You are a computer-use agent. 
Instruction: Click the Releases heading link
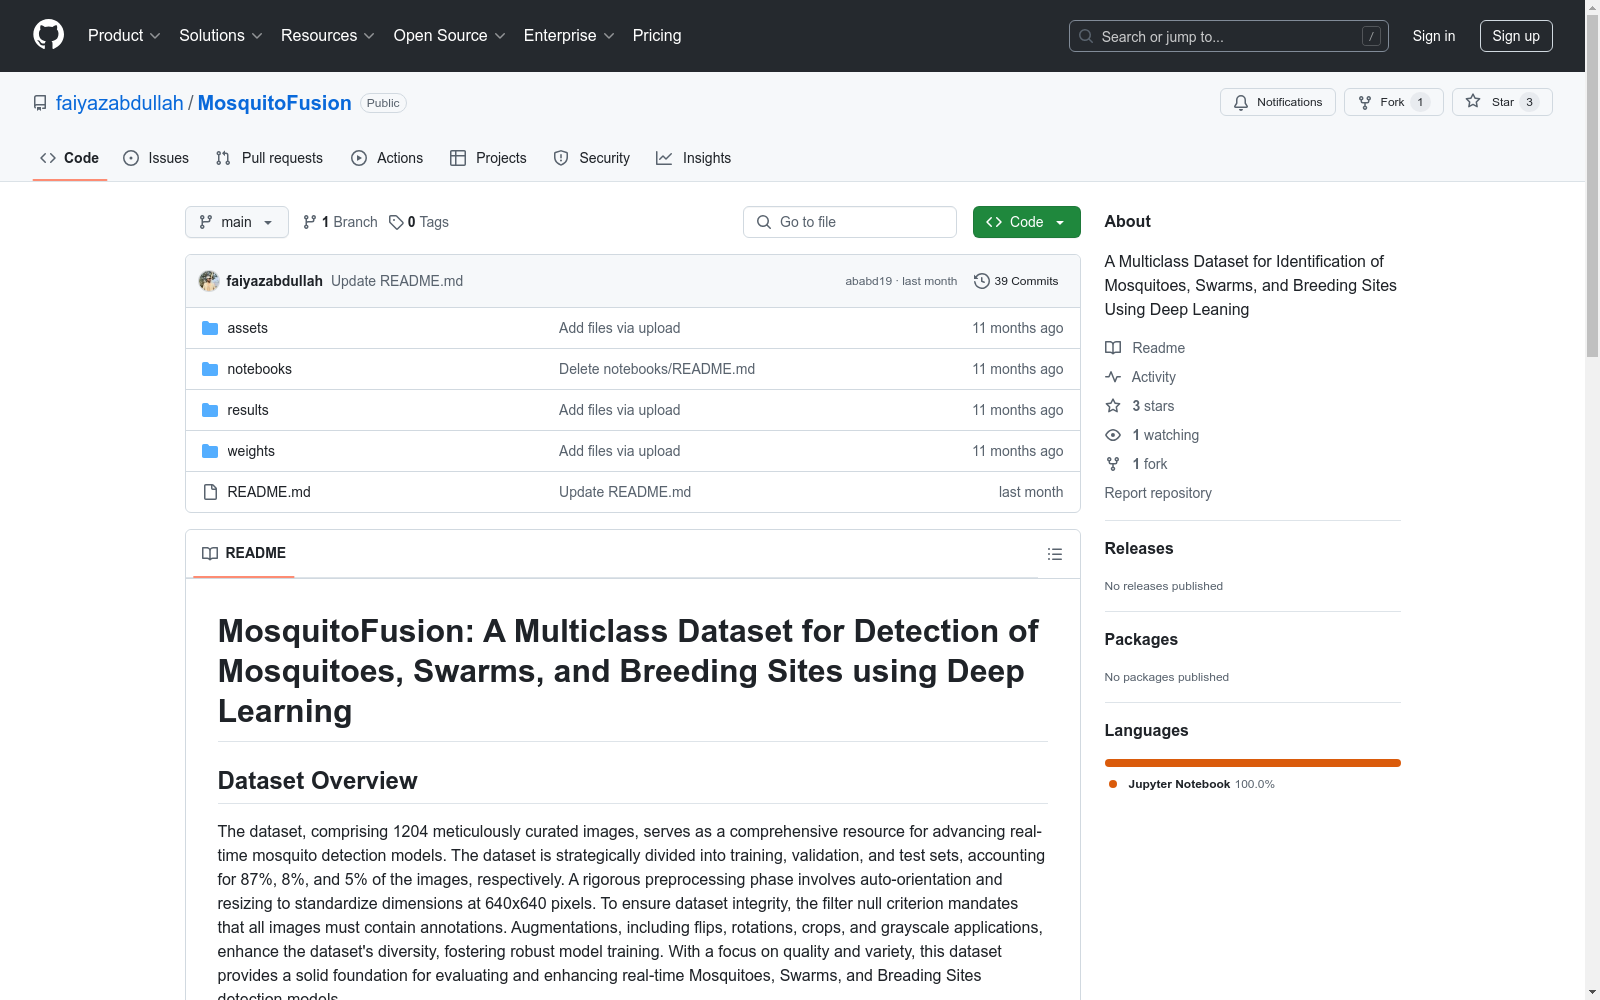1139,548
